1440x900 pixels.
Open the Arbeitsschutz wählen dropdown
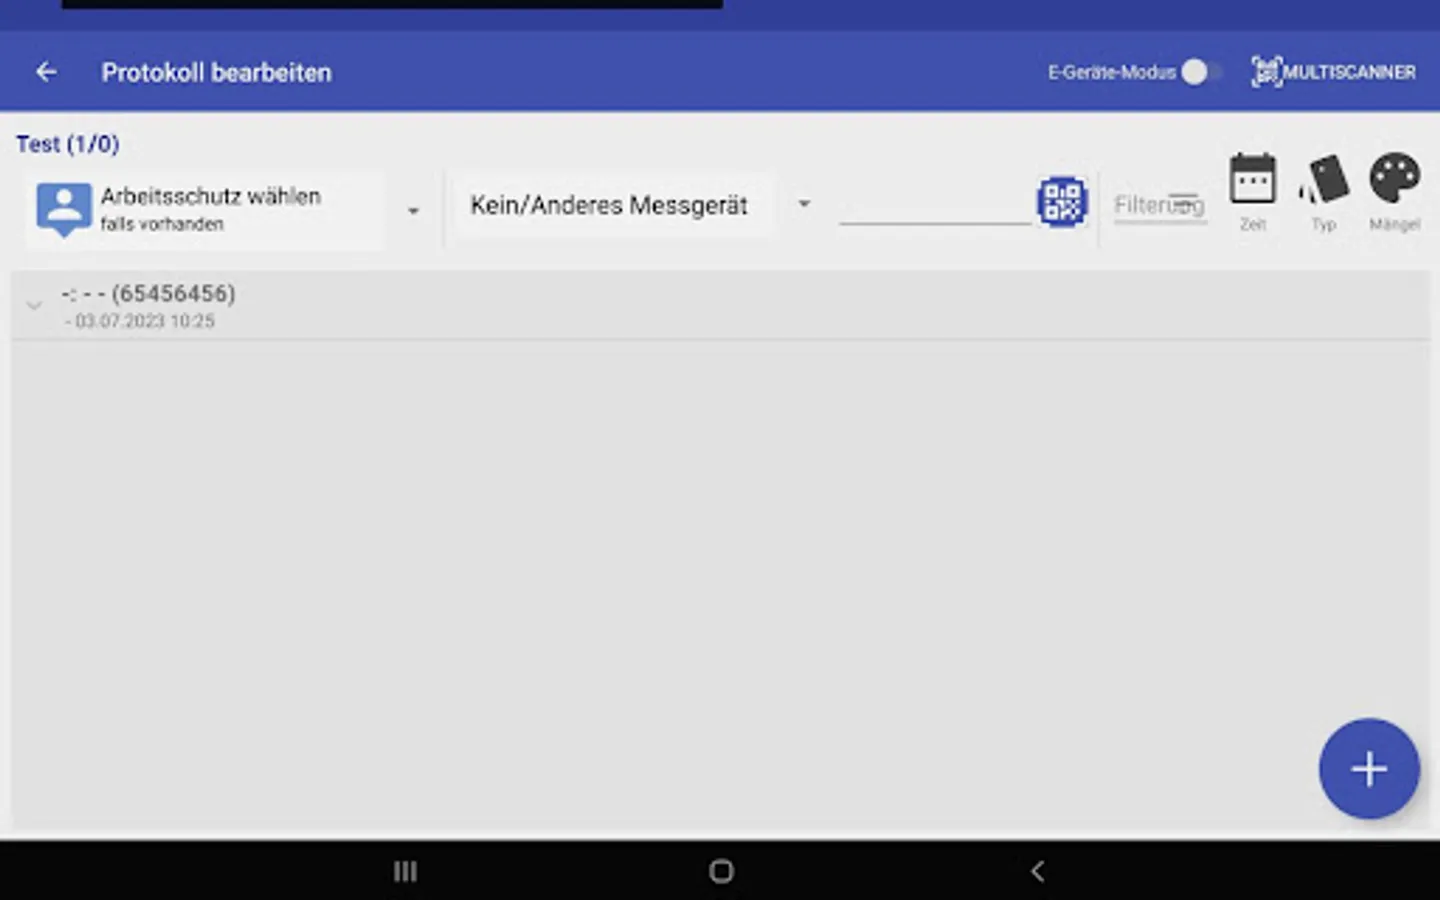(225, 209)
